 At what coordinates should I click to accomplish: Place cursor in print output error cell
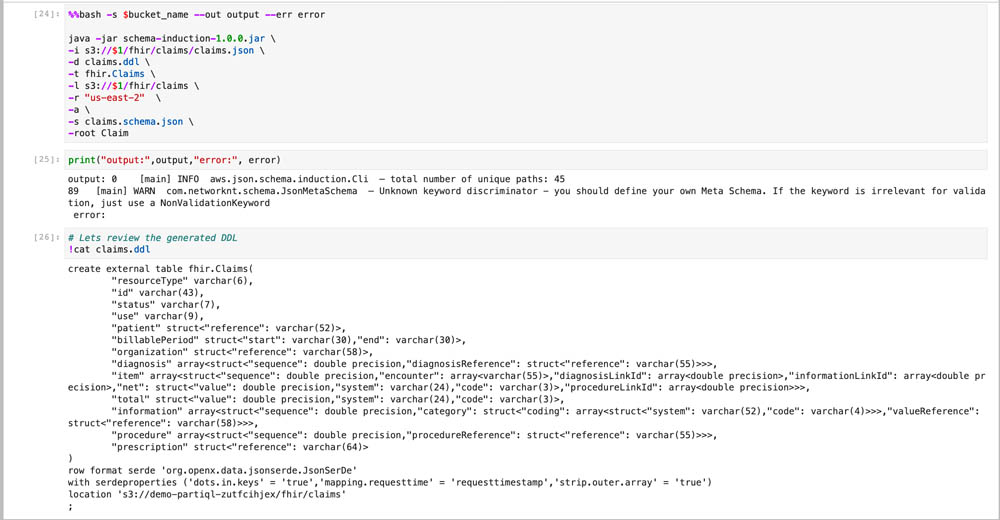click(525, 160)
